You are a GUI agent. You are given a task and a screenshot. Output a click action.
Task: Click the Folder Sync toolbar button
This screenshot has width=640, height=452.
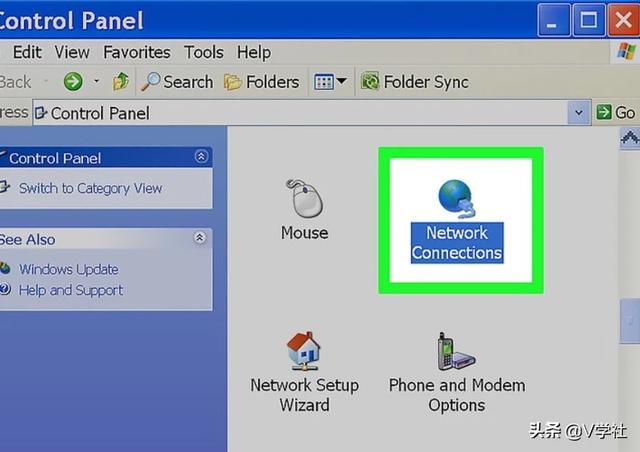point(415,82)
